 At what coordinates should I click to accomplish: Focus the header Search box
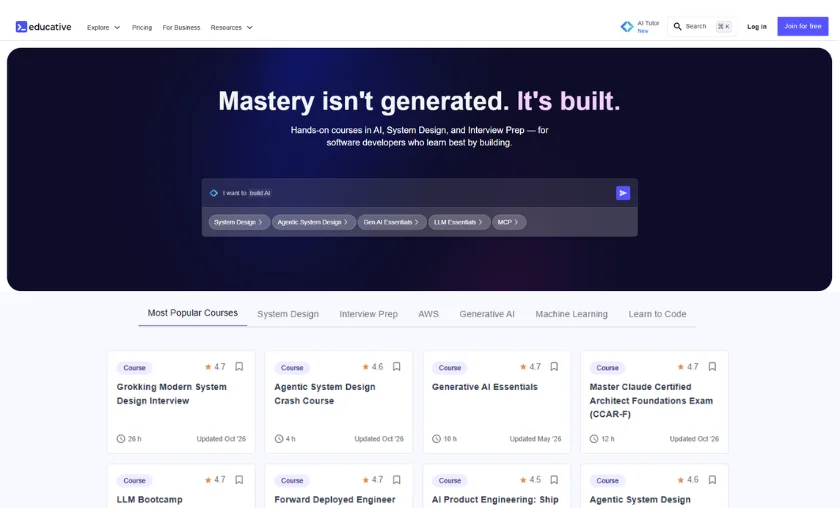[702, 26]
